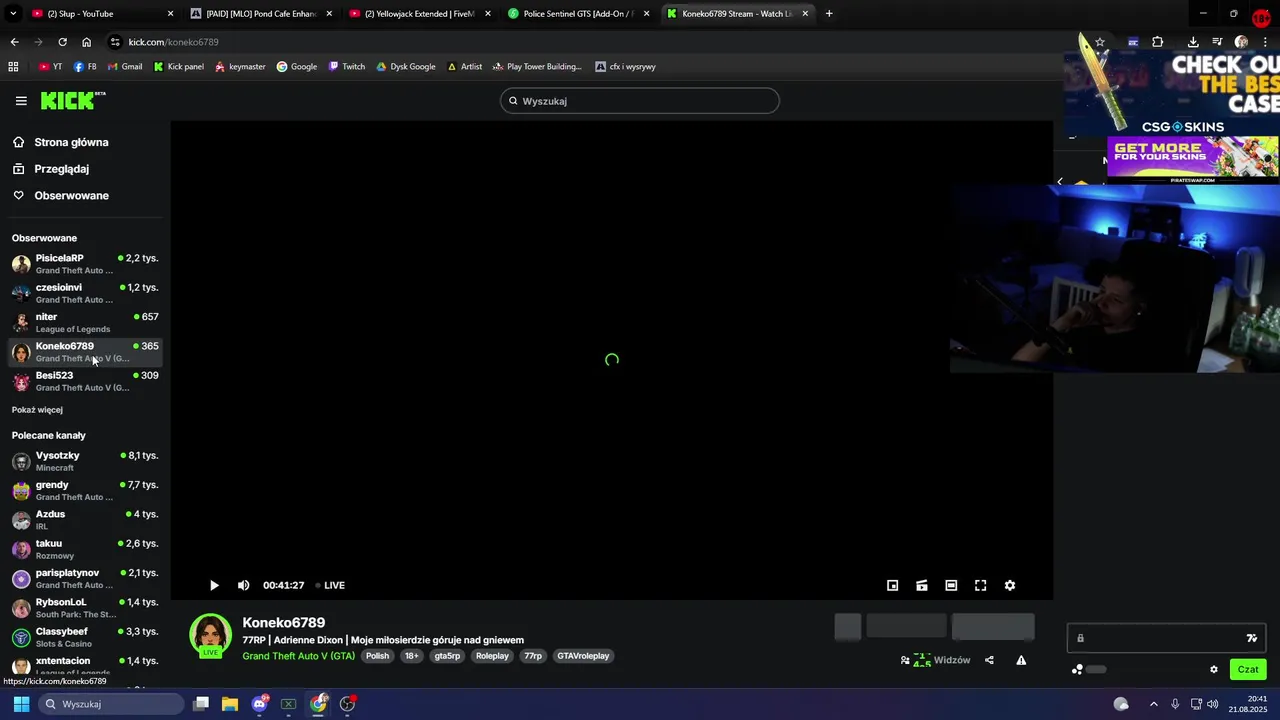Focus the Kick Wyszukaj search field

[x=640, y=101]
